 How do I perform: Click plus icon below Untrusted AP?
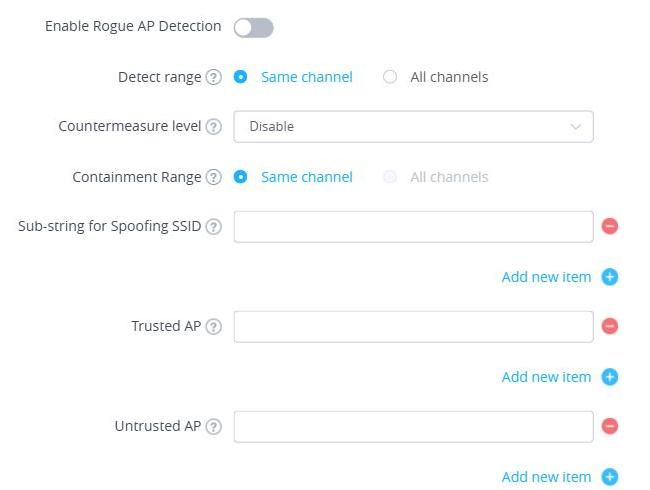click(x=610, y=477)
